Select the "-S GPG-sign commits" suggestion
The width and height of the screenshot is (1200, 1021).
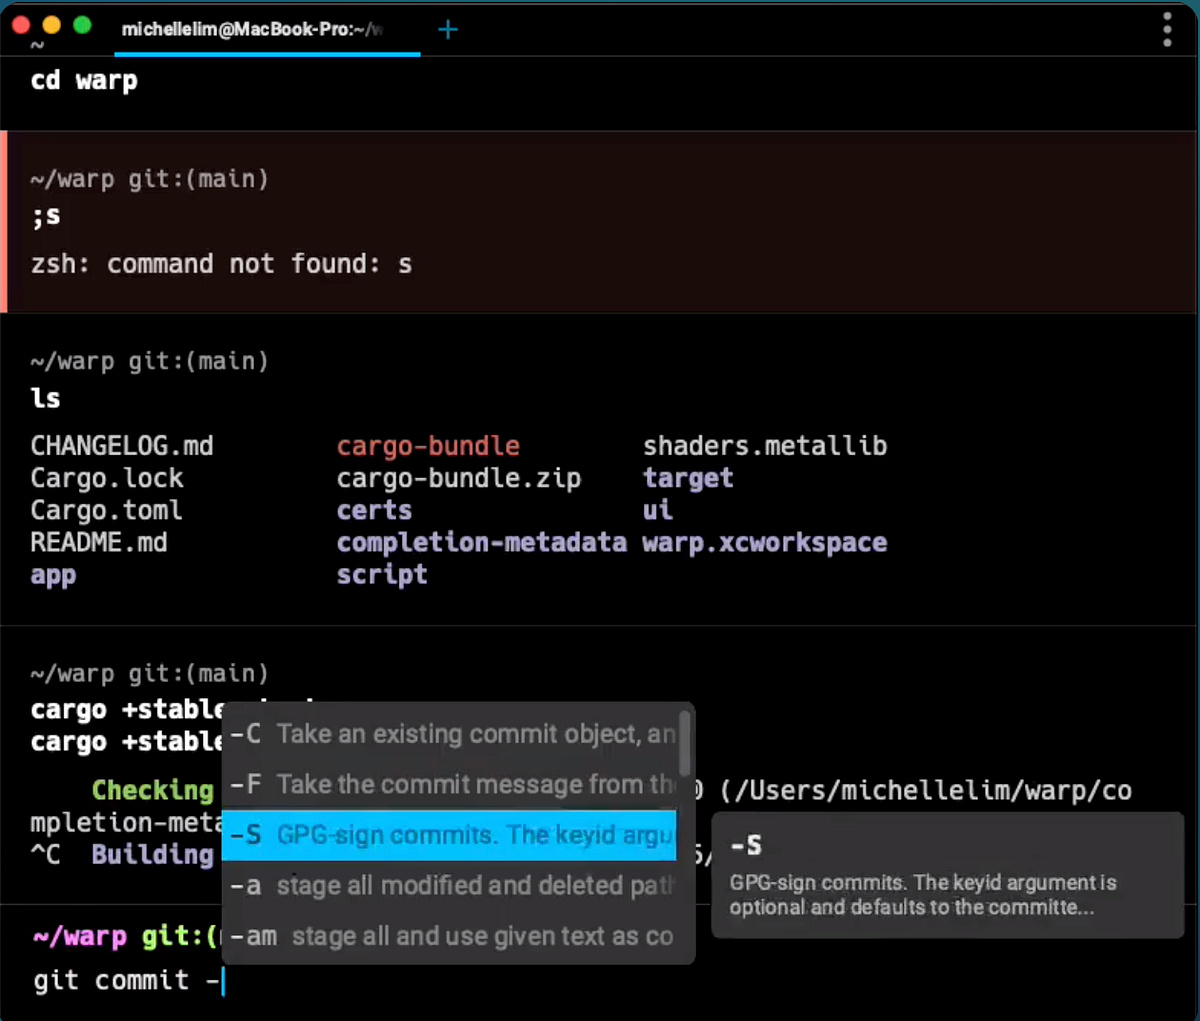pos(450,836)
